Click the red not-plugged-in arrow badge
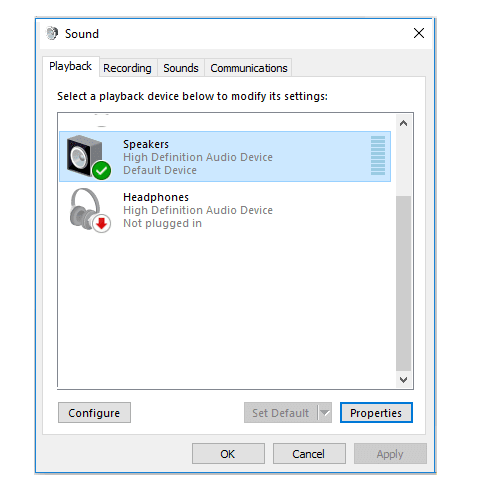Screen dimensions: 488x500 pos(101,223)
